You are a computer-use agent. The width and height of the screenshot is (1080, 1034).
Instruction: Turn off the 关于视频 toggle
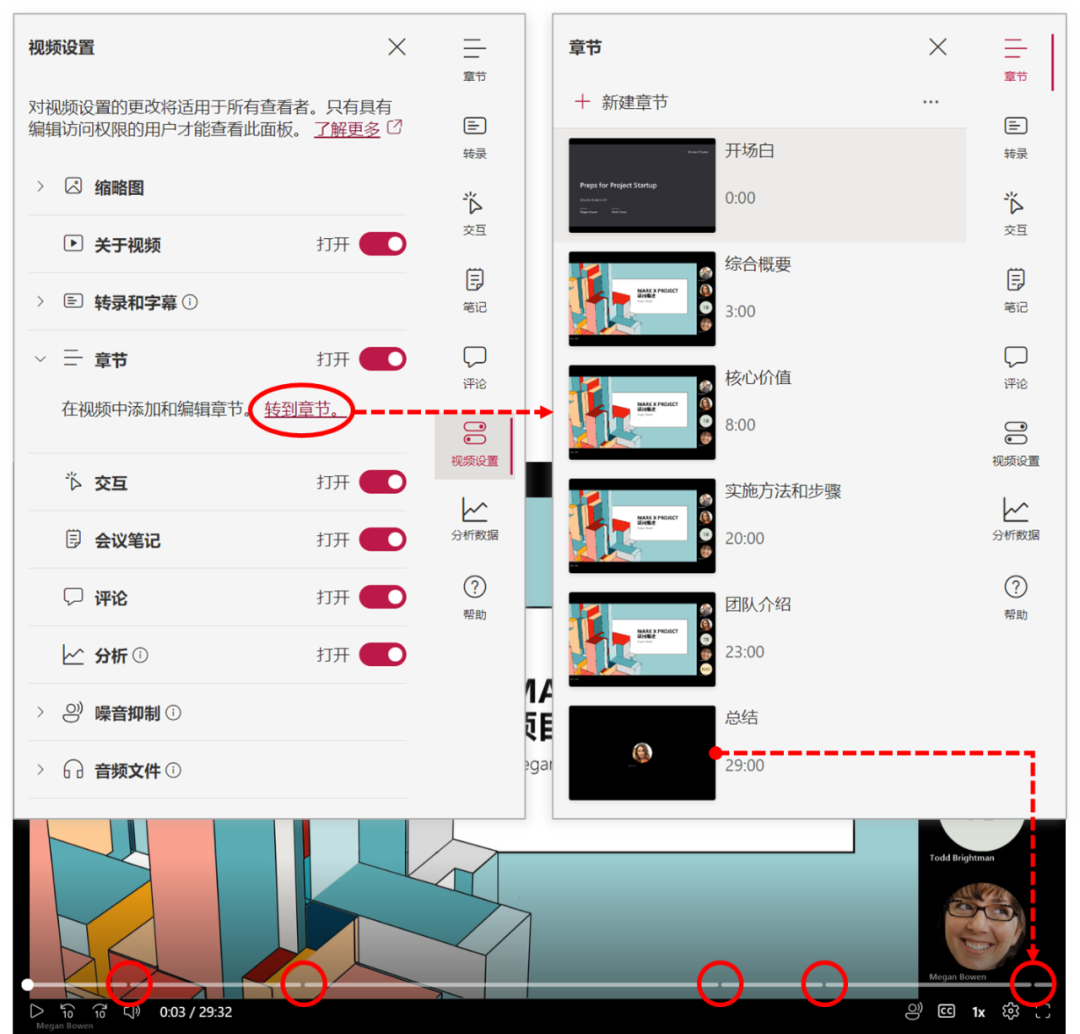tap(381, 244)
